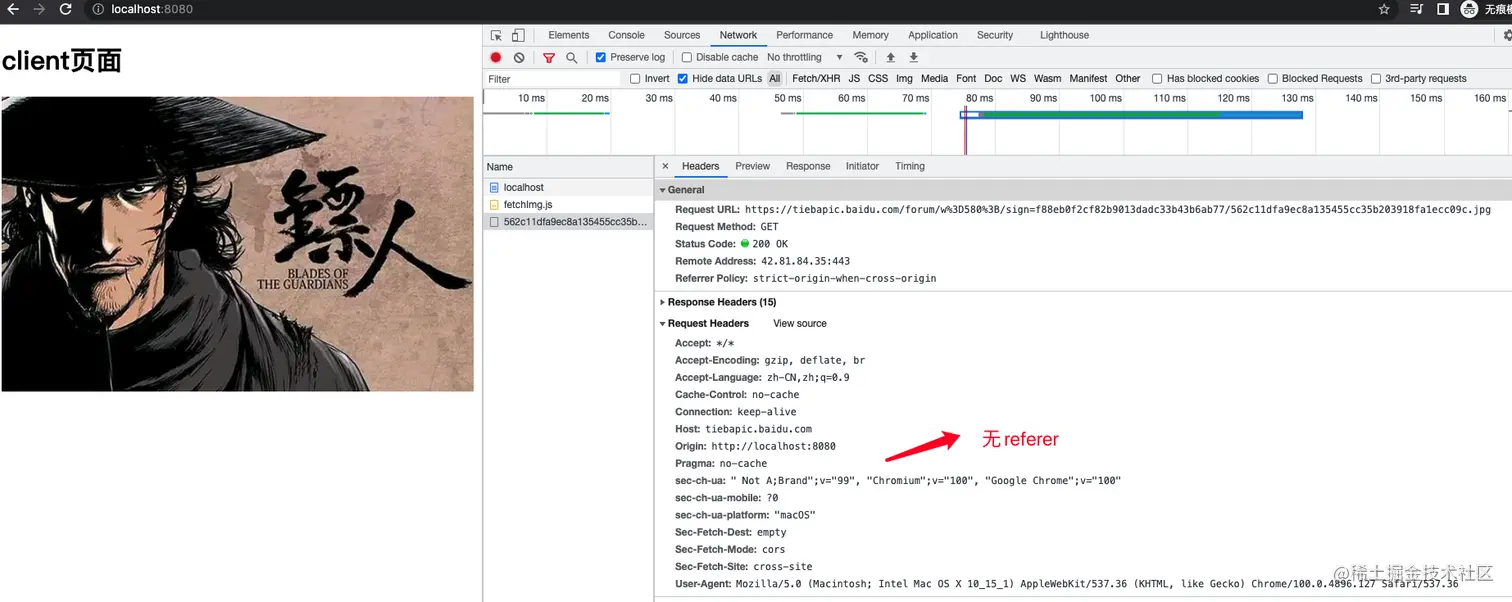Toggle the red filter funnel icon

click(x=549, y=58)
